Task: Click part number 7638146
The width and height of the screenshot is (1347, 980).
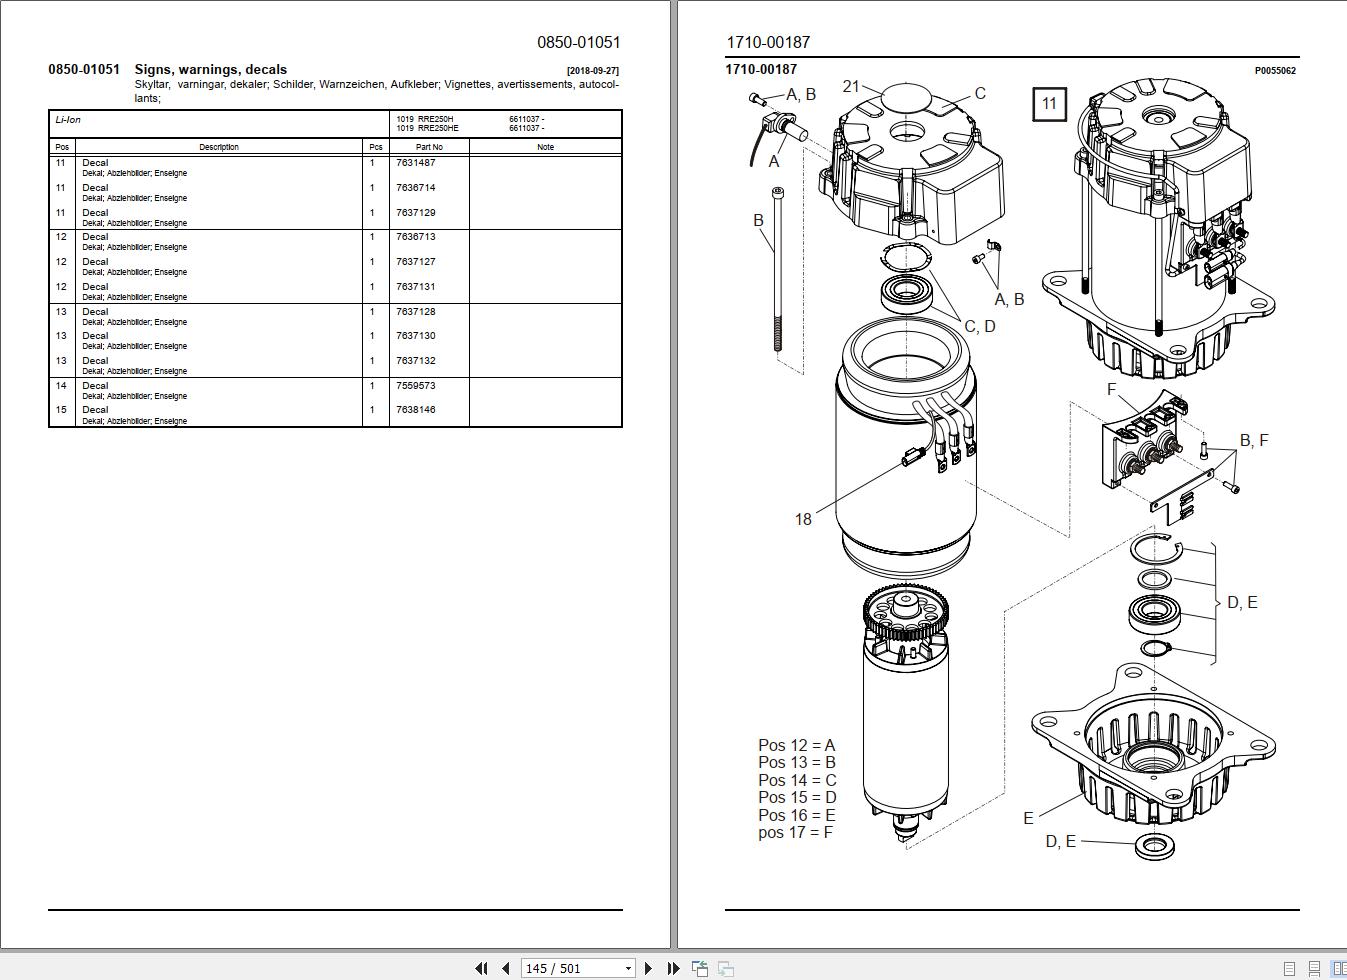Action: pos(416,410)
